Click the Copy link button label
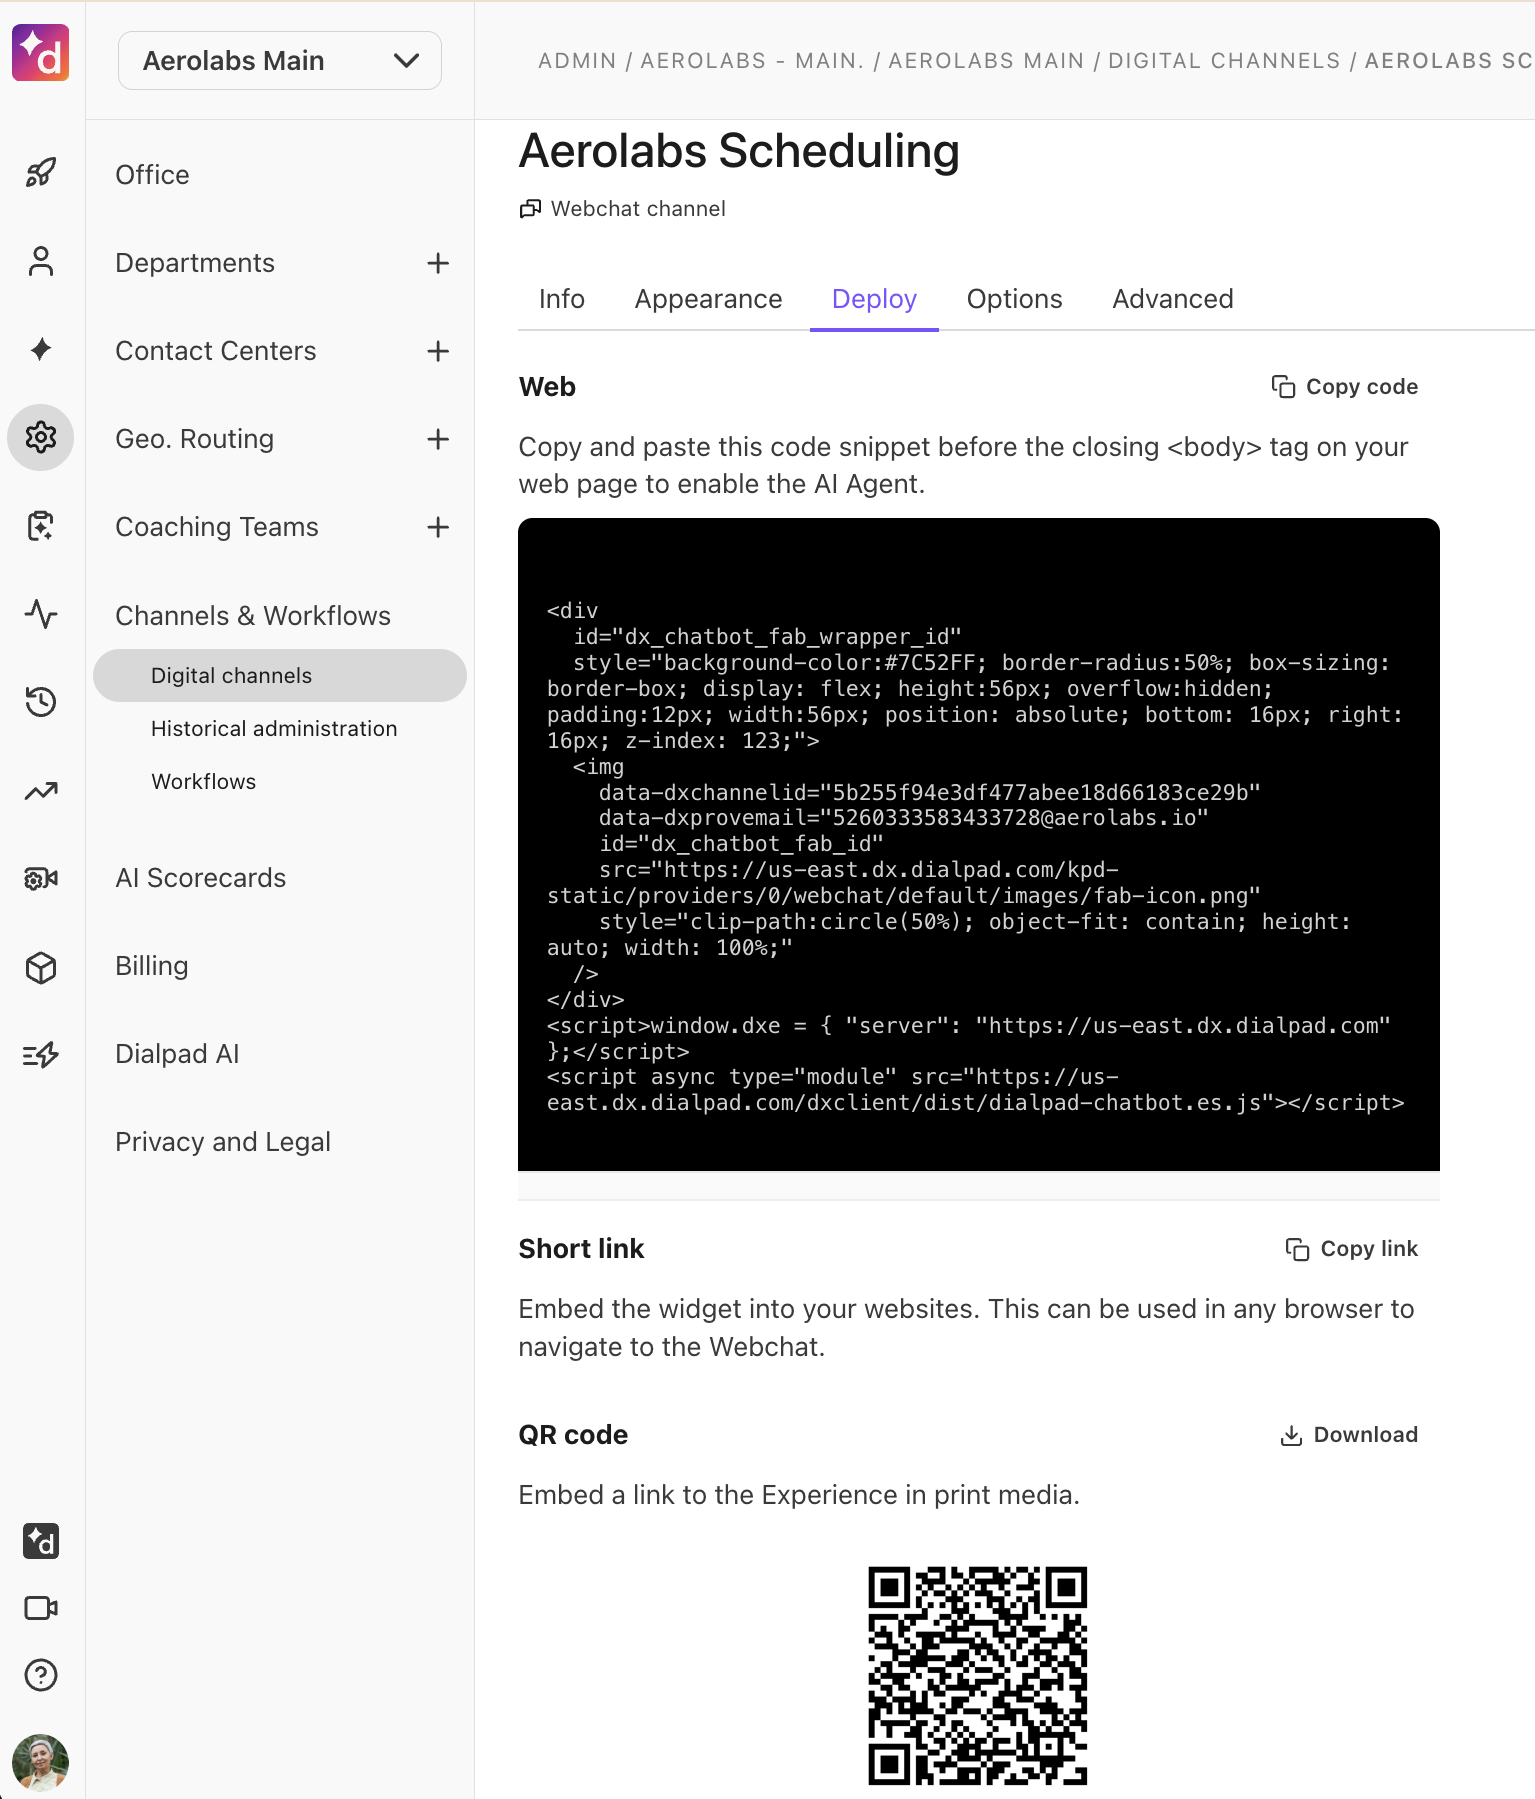The image size is (1535, 1799). pos(1369,1249)
